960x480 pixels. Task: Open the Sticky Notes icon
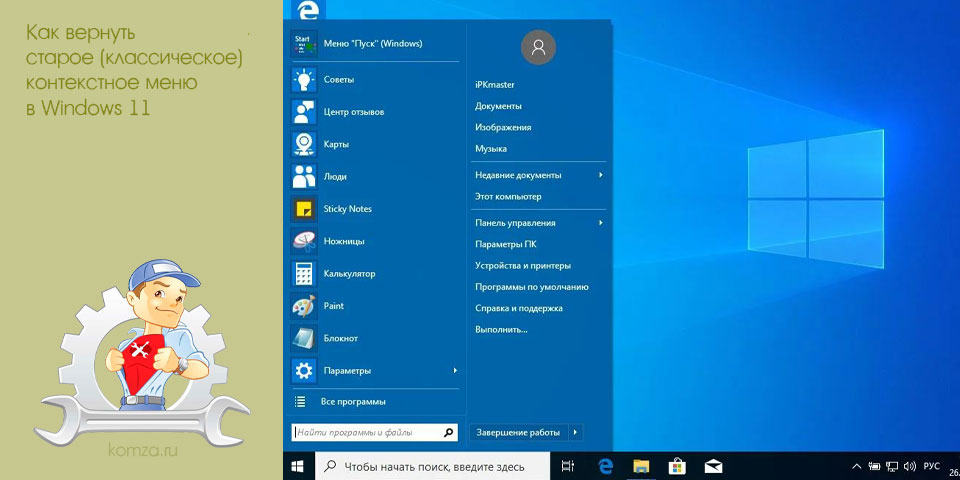pyautogui.click(x=304, y=209)
